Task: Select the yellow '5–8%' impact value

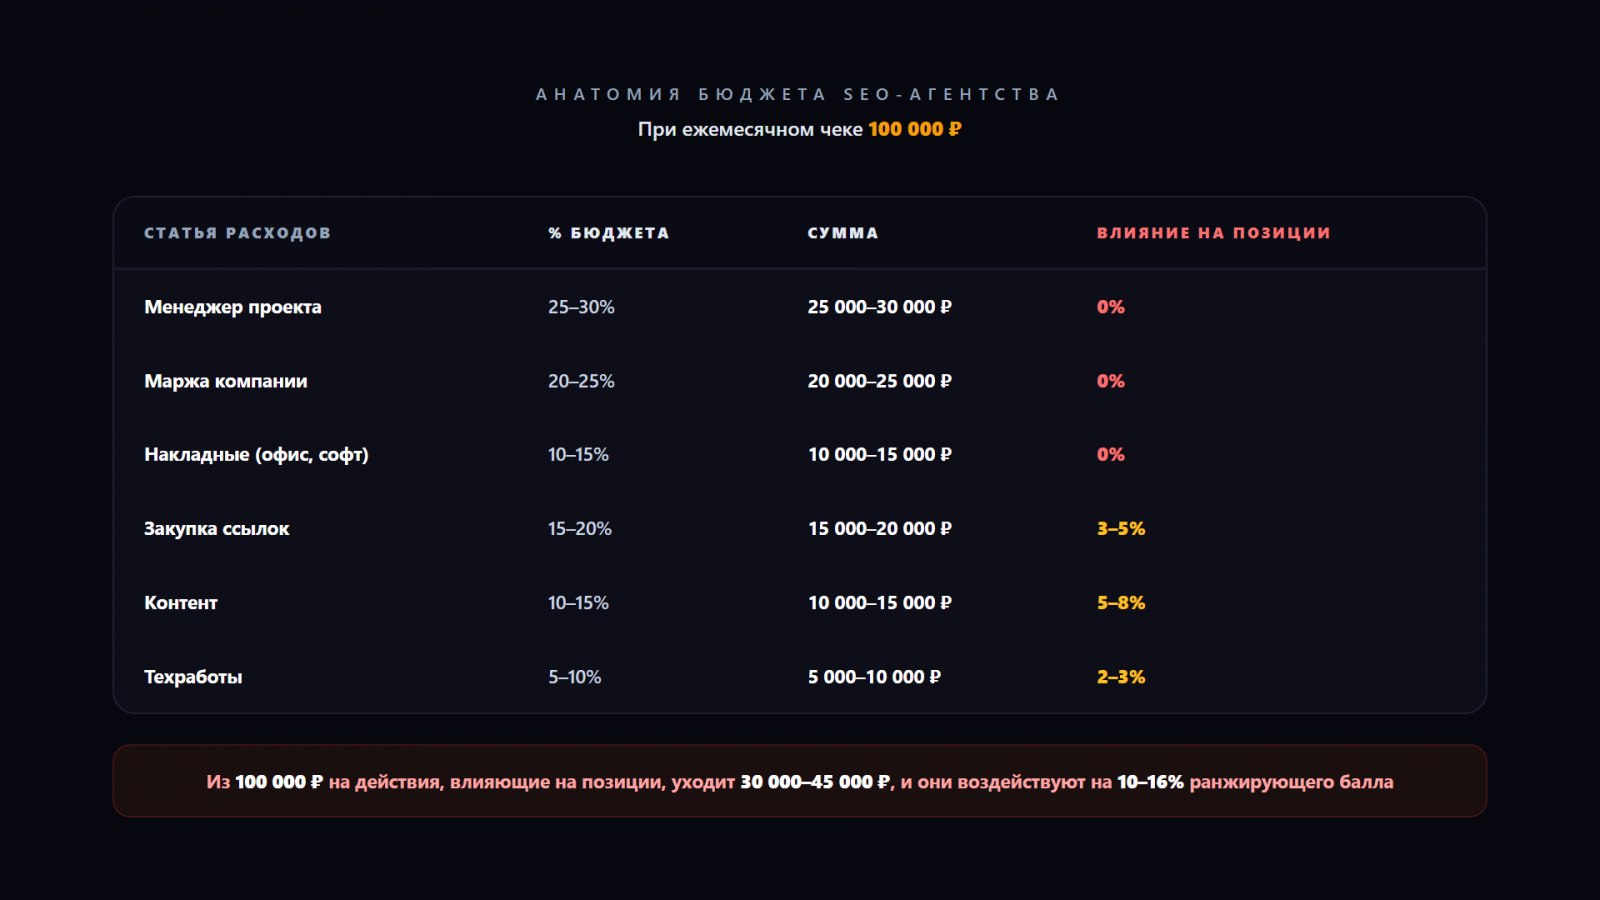Action: tap(1120, 603)
